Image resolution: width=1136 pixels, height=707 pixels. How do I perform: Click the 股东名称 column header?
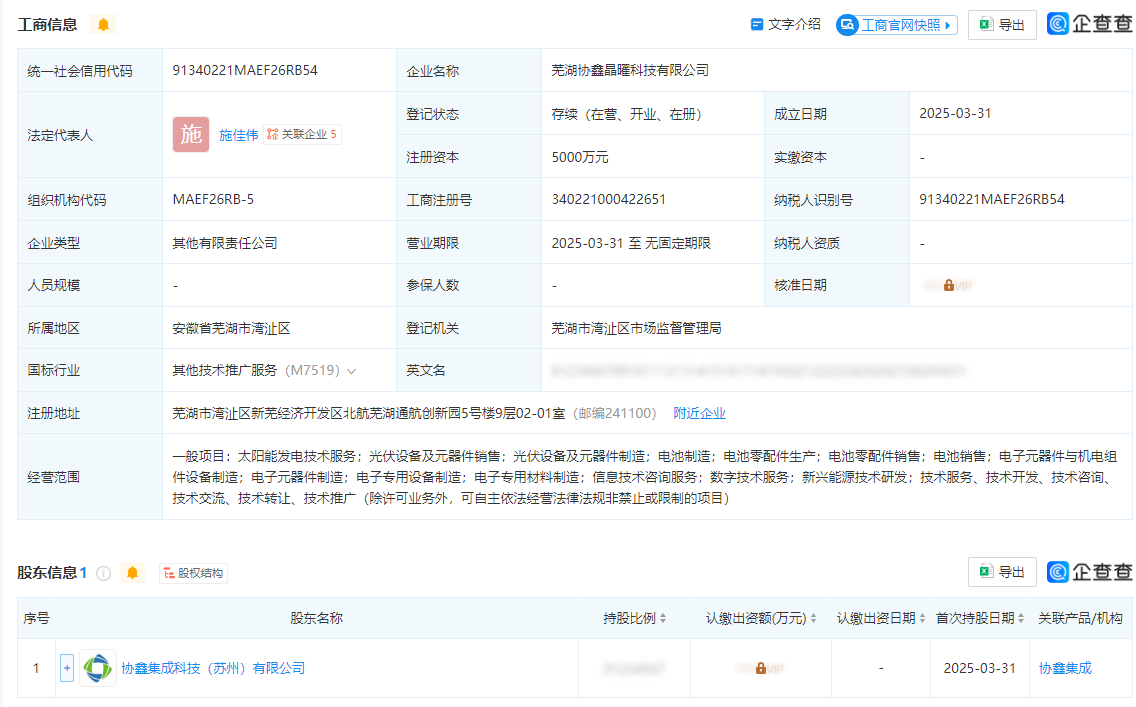coord(316,619)
